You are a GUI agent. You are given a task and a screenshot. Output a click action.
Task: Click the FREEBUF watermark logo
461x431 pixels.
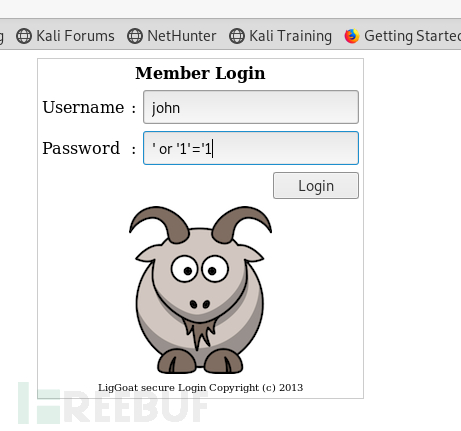tap(113, 403)
